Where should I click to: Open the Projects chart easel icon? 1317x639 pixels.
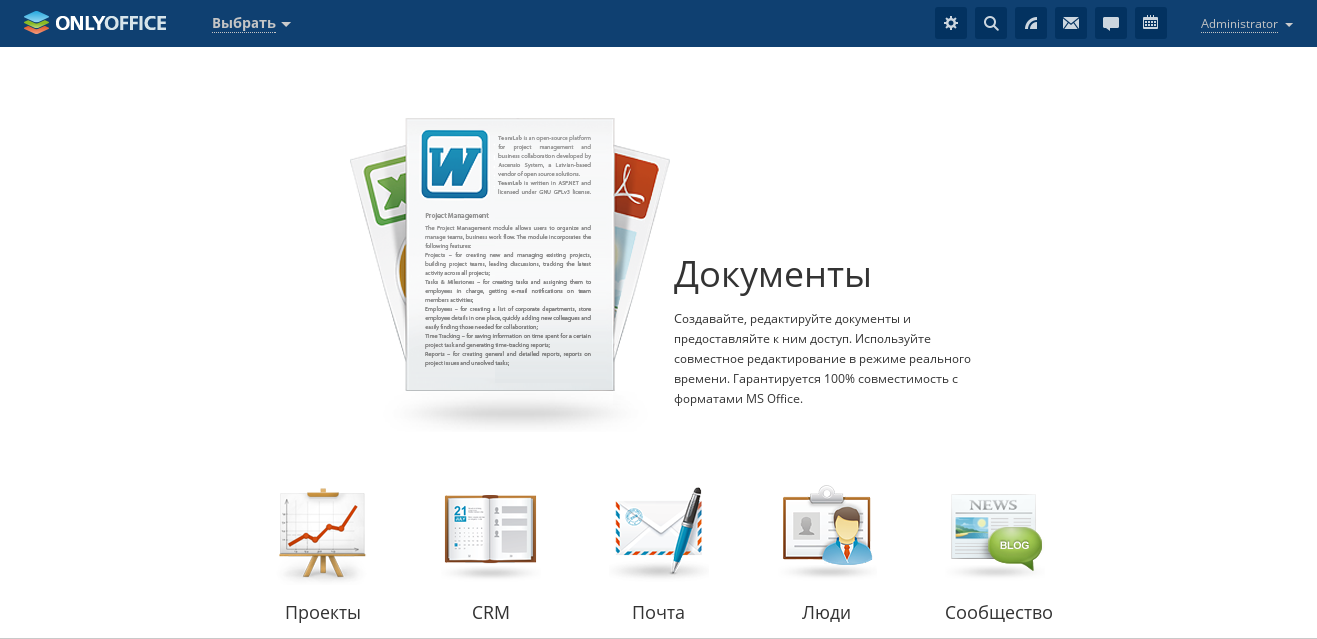tap(322, 535)
